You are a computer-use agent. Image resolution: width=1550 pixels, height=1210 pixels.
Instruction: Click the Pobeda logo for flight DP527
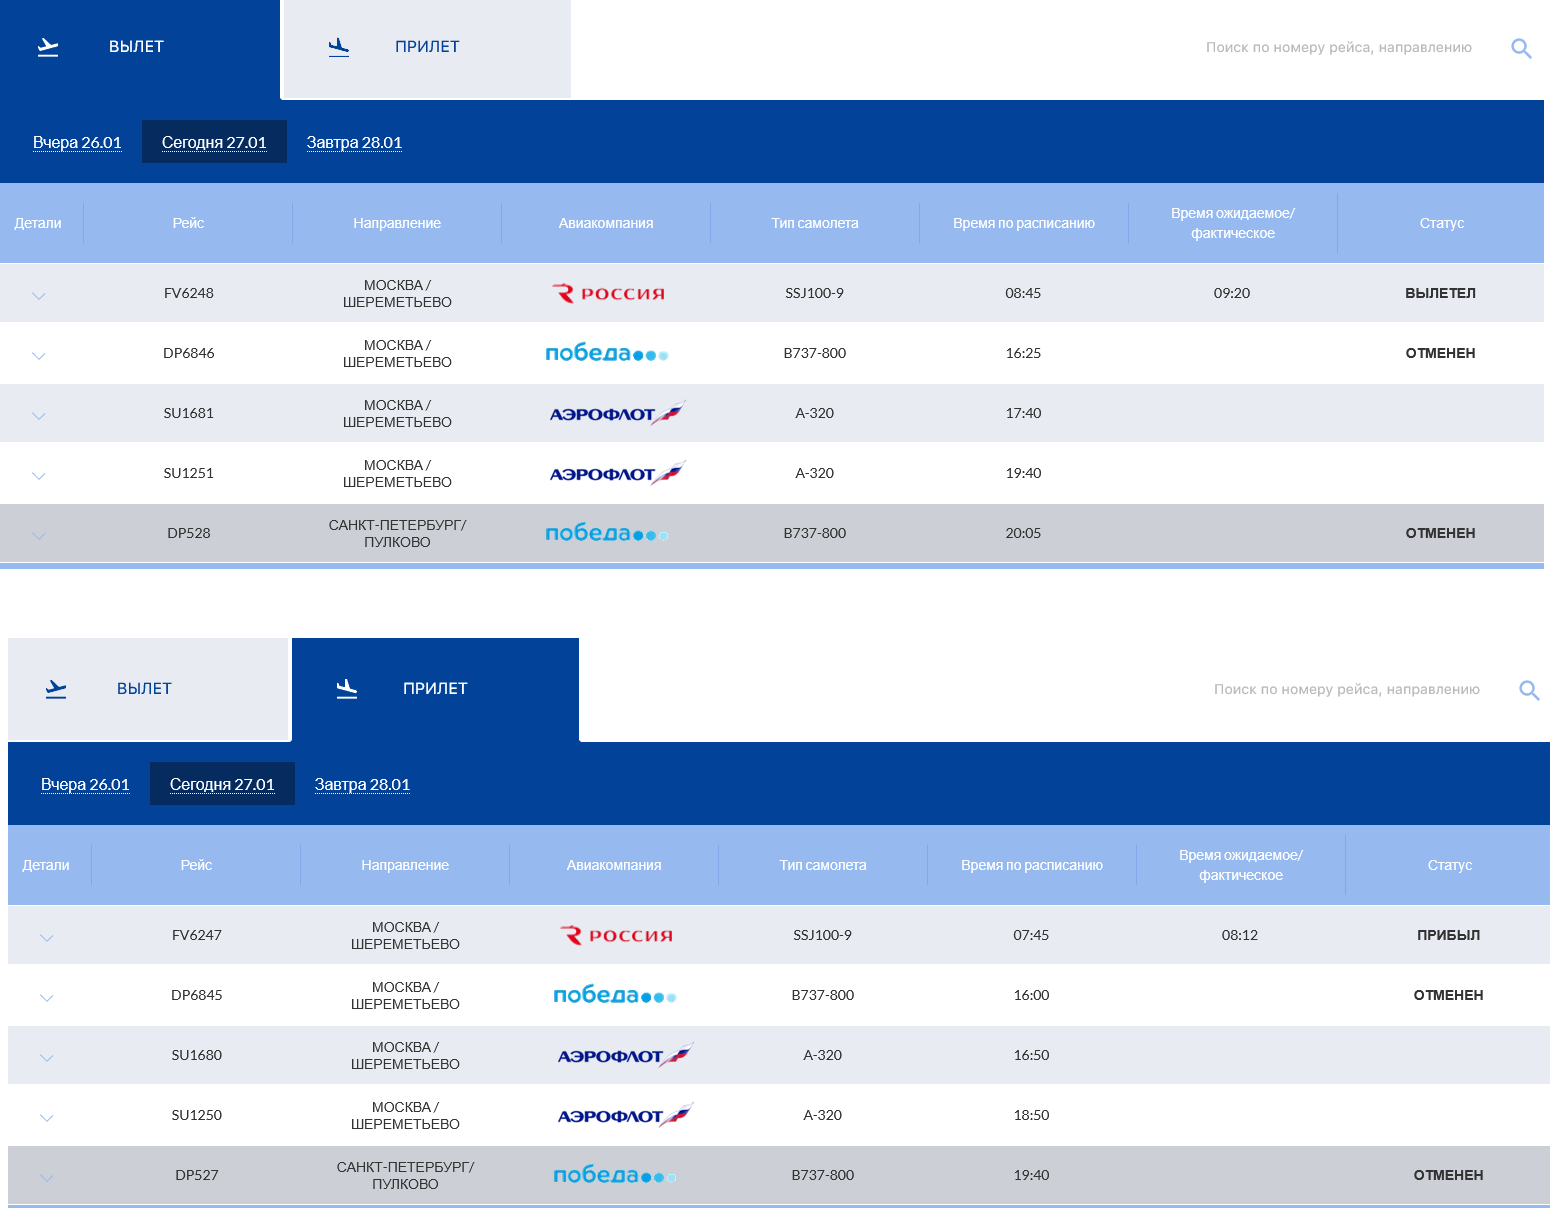click(614, 1175)
